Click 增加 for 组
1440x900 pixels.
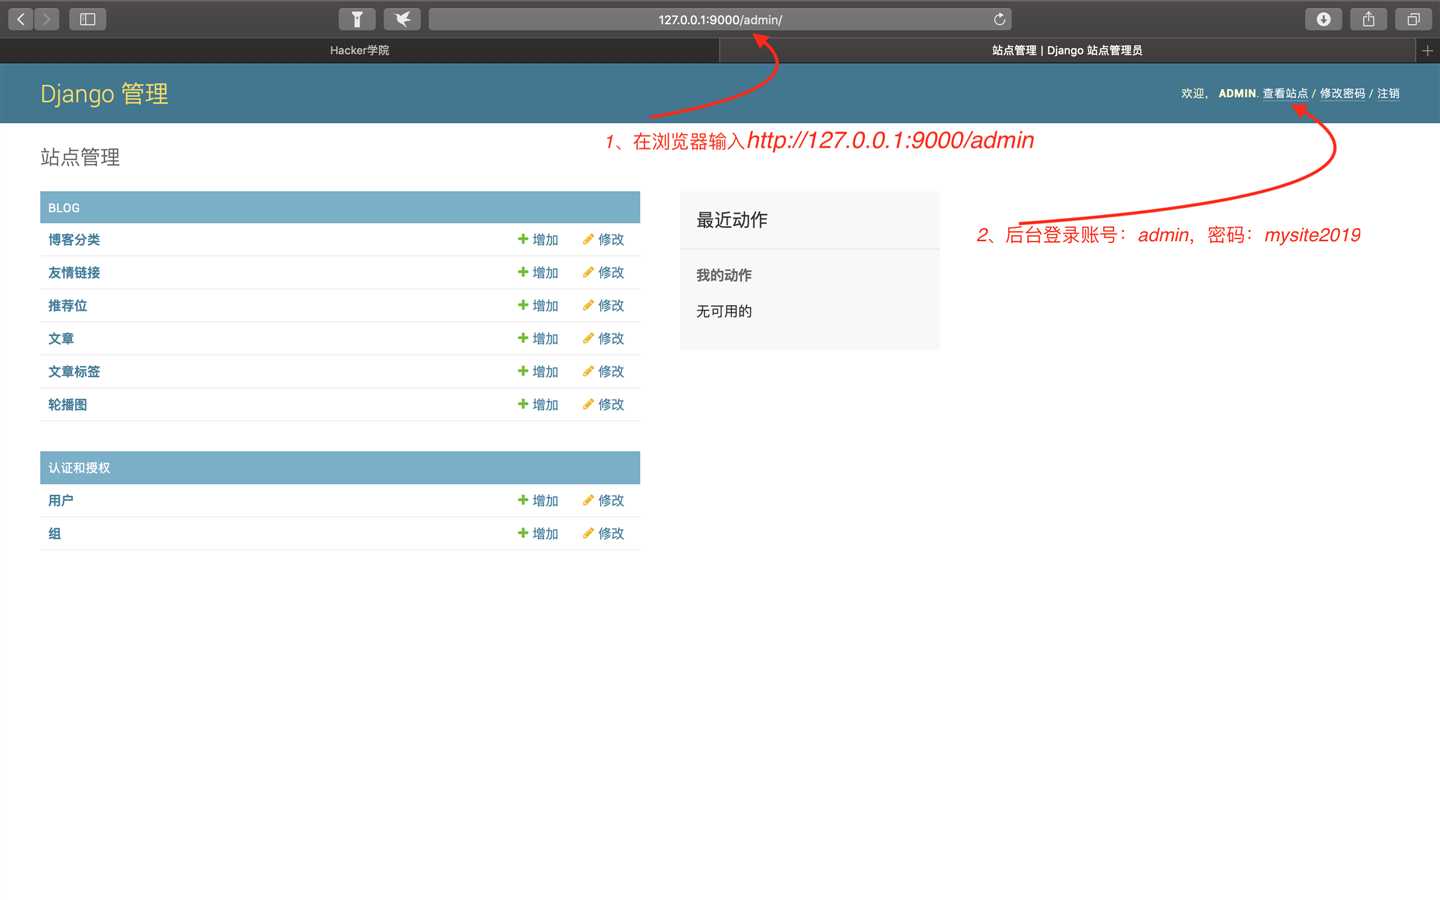click(x=538, y=534)
